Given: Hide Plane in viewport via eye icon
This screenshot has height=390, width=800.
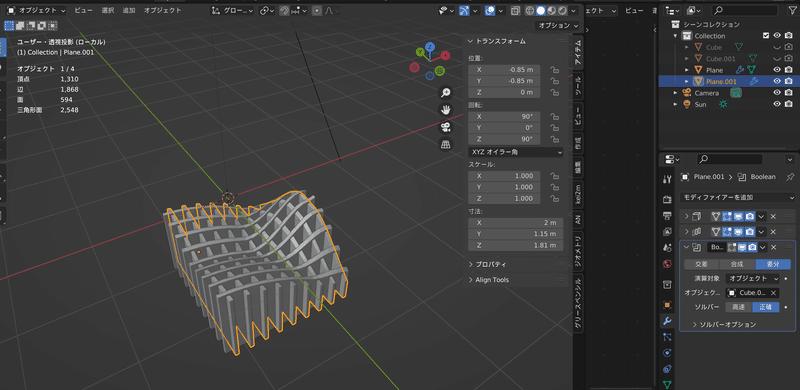Looking at the screenshot, I should (777, 69).
